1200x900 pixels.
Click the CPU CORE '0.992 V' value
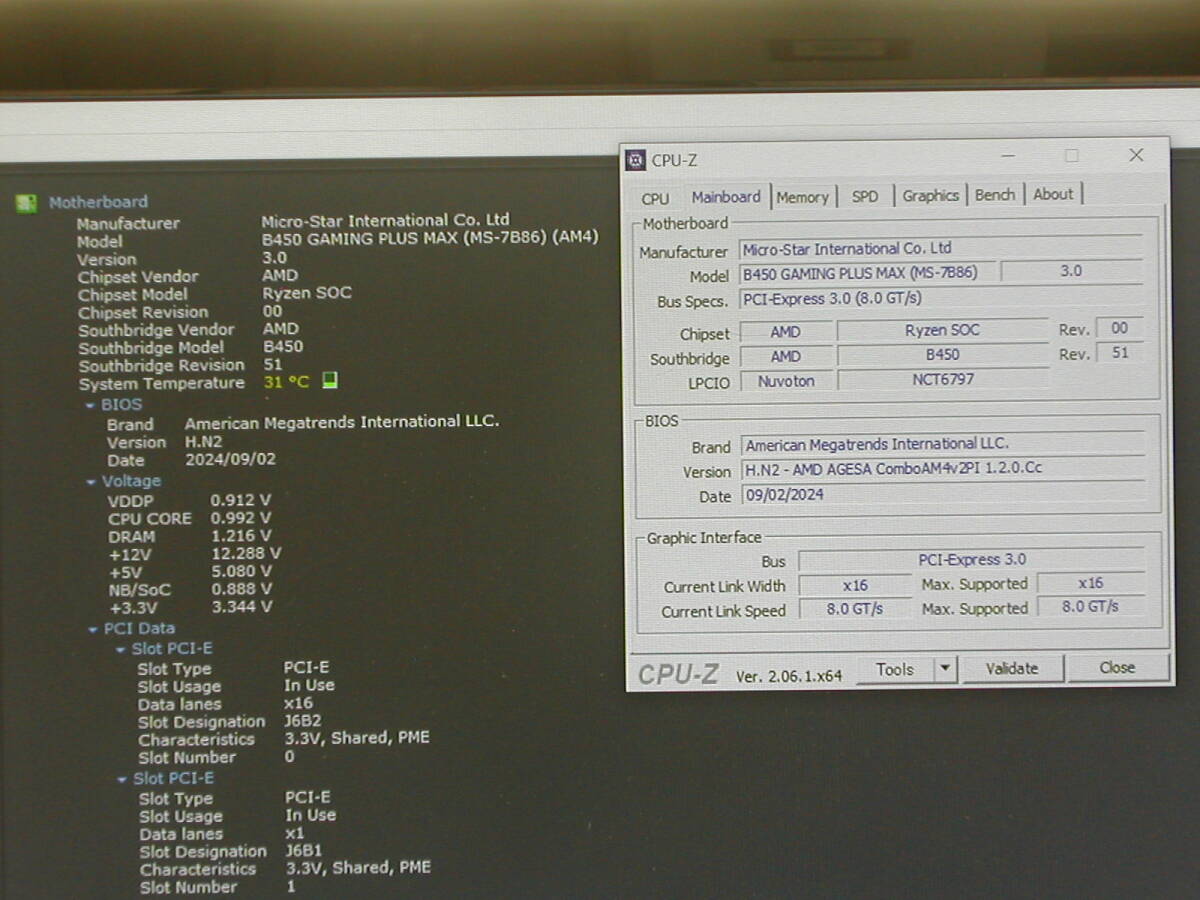240,518
